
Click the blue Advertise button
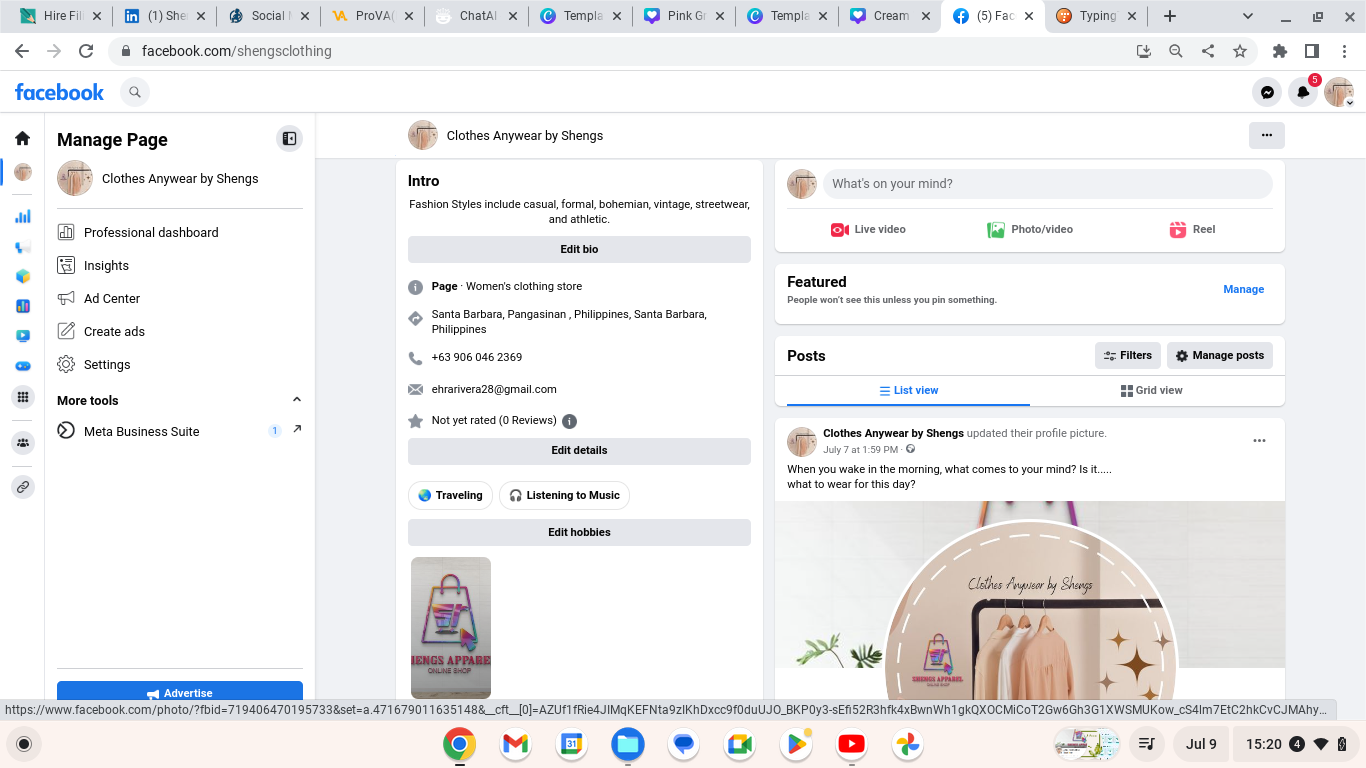click(x=180, y=692)
